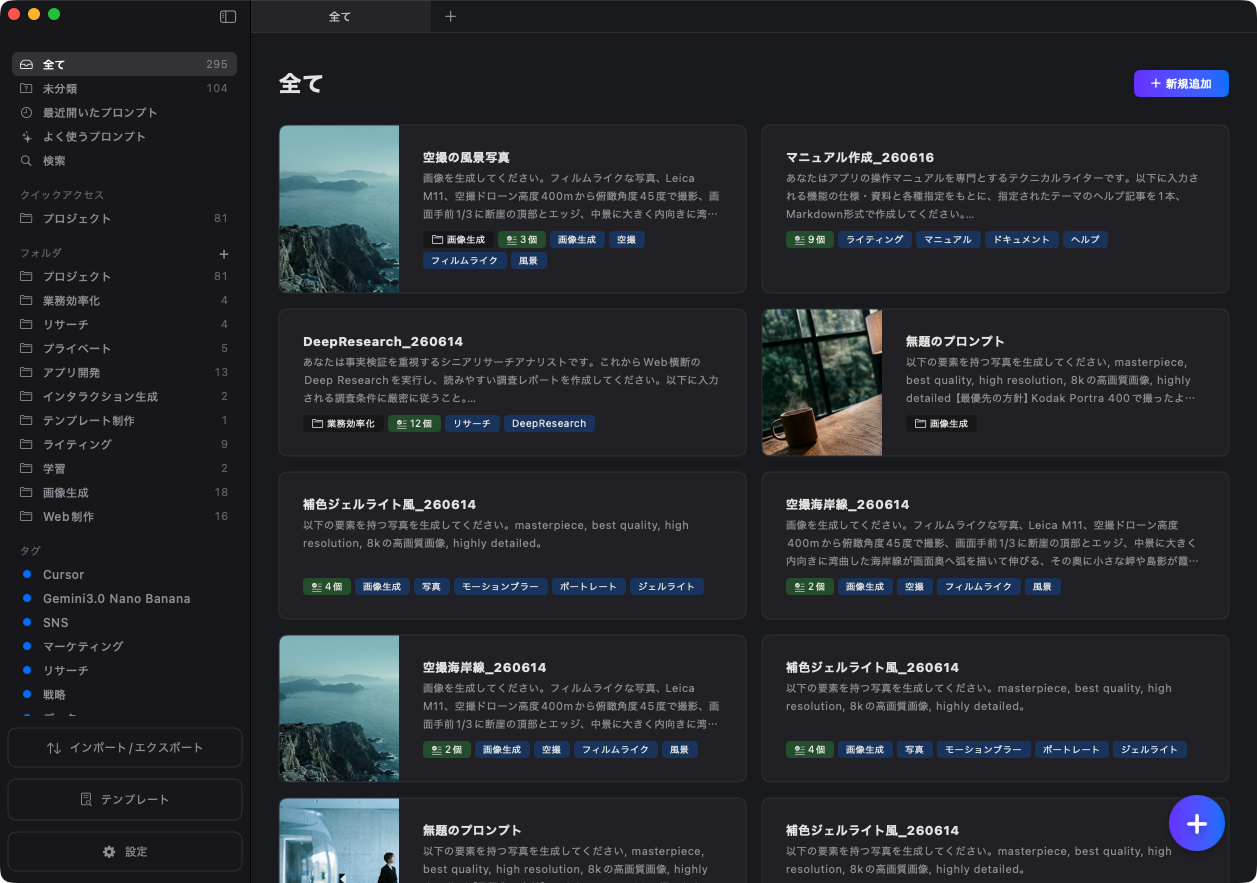The height and width of the screenshot is (883, 1257).
Task: Click the 新規追加 button
Action: tap(1181, 84)
